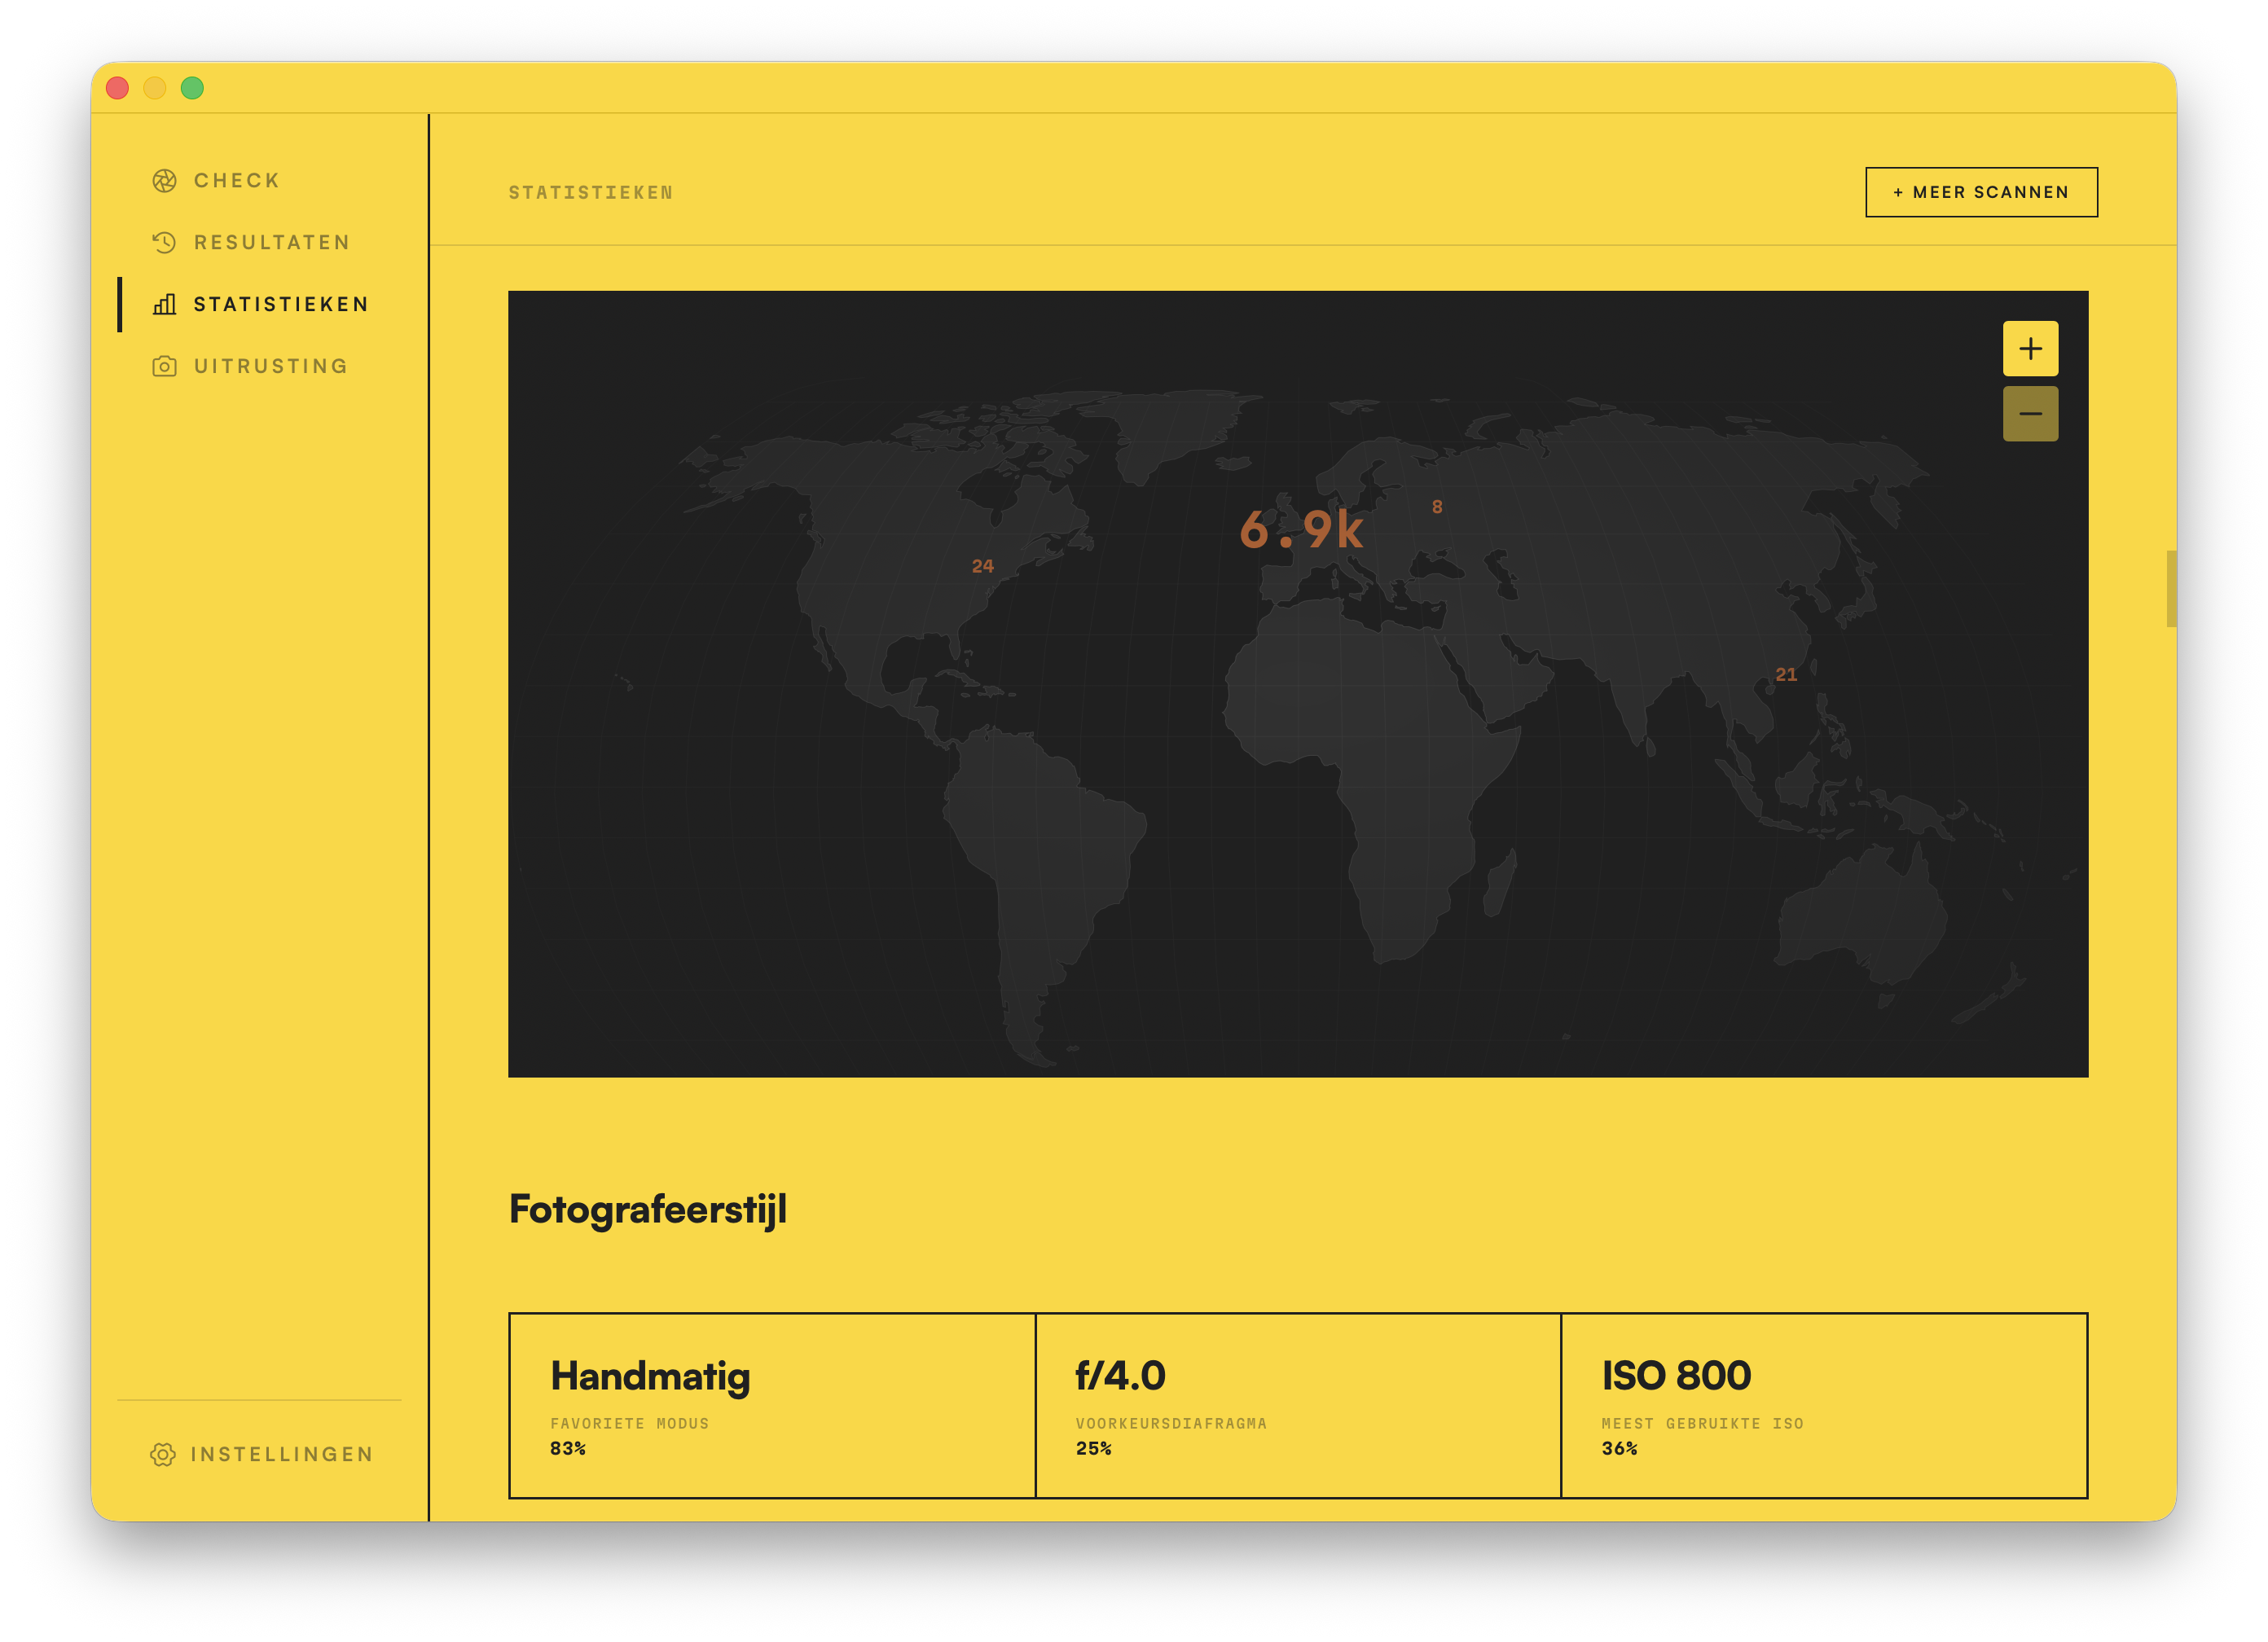The height and width of the screenshot is (1642, 2268).
Task: Click the Fotografeerstijl heading
Action: click(x=648, y=1211)
